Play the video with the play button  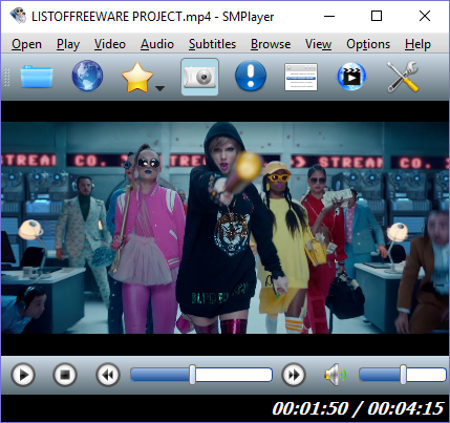(x=23, y=375)
